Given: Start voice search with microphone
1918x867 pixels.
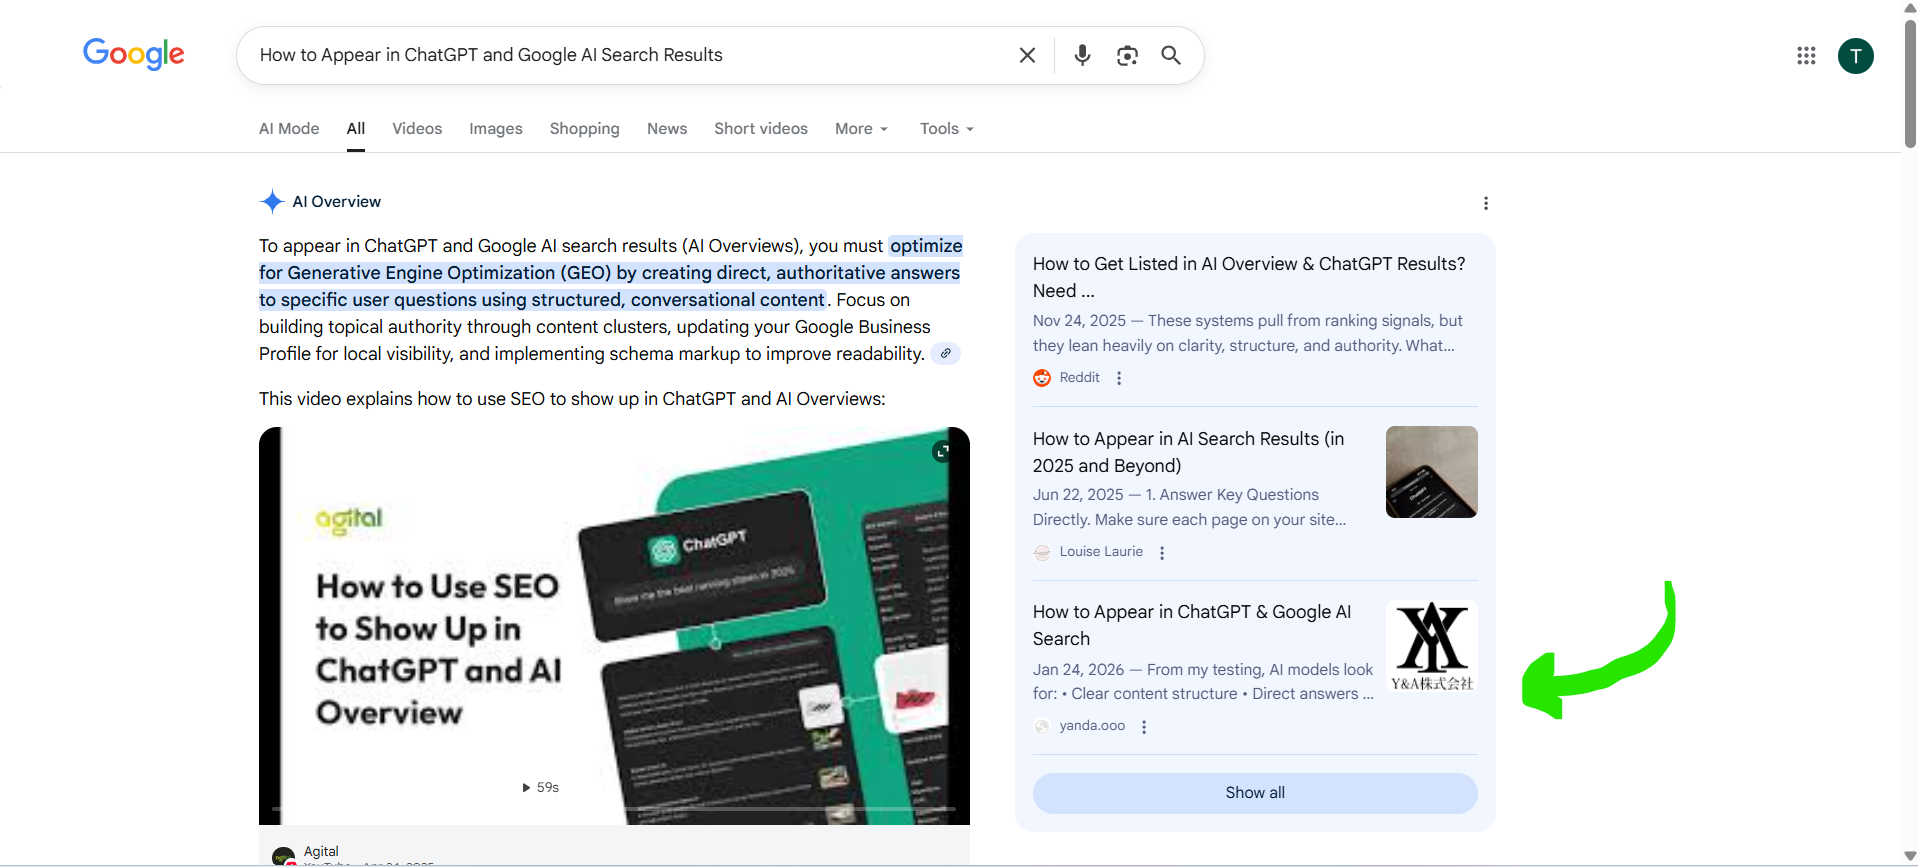Looking at the screenshot, I should coord(1082,55).
